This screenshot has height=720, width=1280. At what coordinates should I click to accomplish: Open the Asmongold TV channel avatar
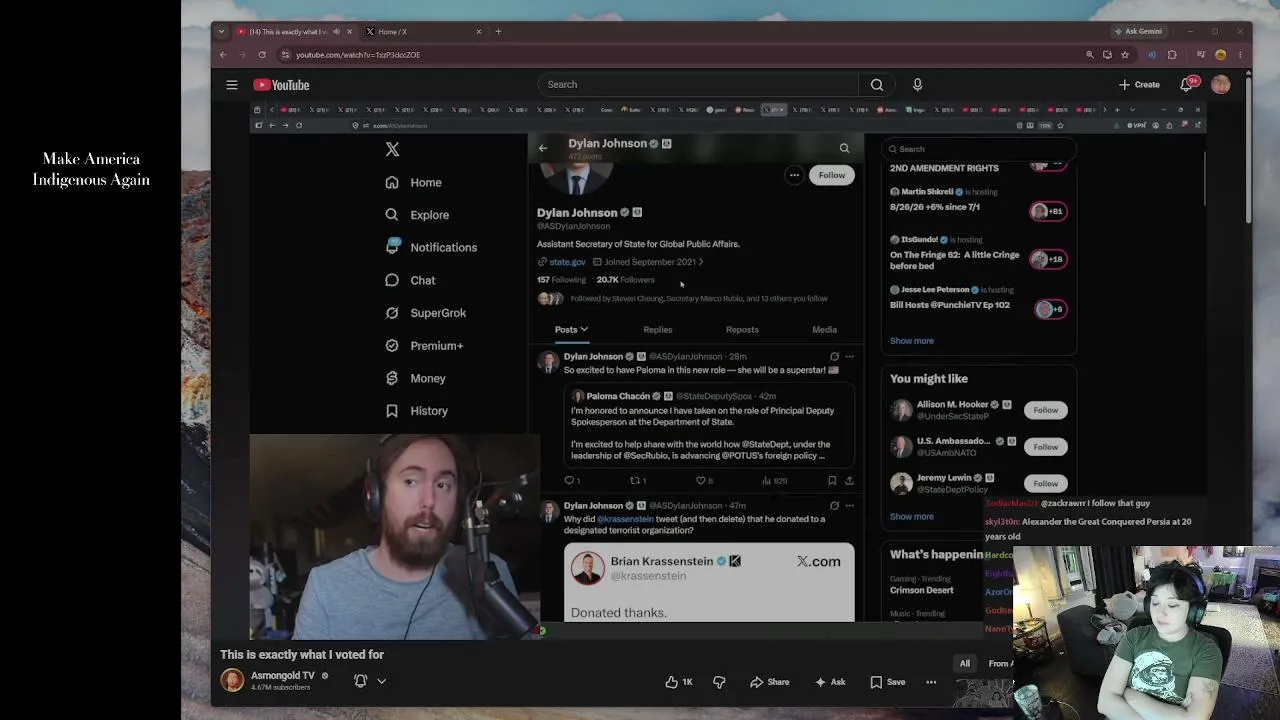(232, 681)
